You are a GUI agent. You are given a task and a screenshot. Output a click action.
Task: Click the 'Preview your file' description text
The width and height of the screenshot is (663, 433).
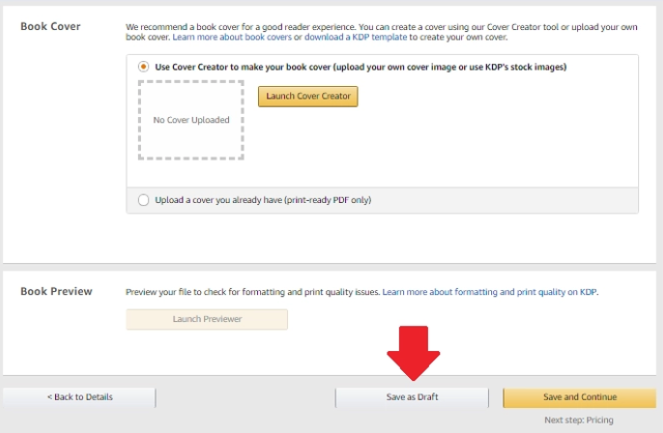pyautogui.click(x=252, y=292)
